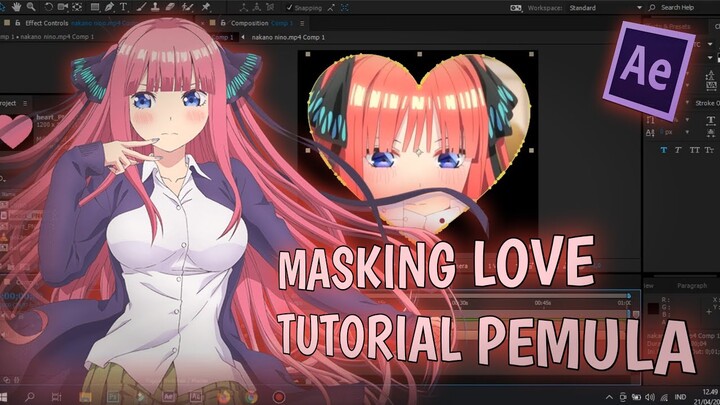Open Task View on the taskbar
This screenshot has width=720, height=405.
pos(56,397)
